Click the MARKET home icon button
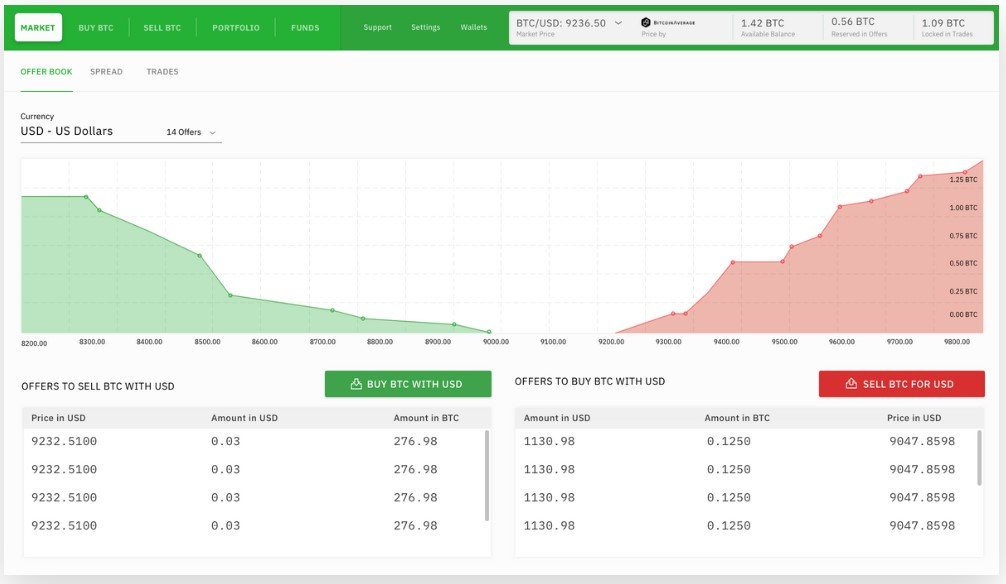Image resolution: width=1006 pixels, height=584 pixels. click(37, 27)
